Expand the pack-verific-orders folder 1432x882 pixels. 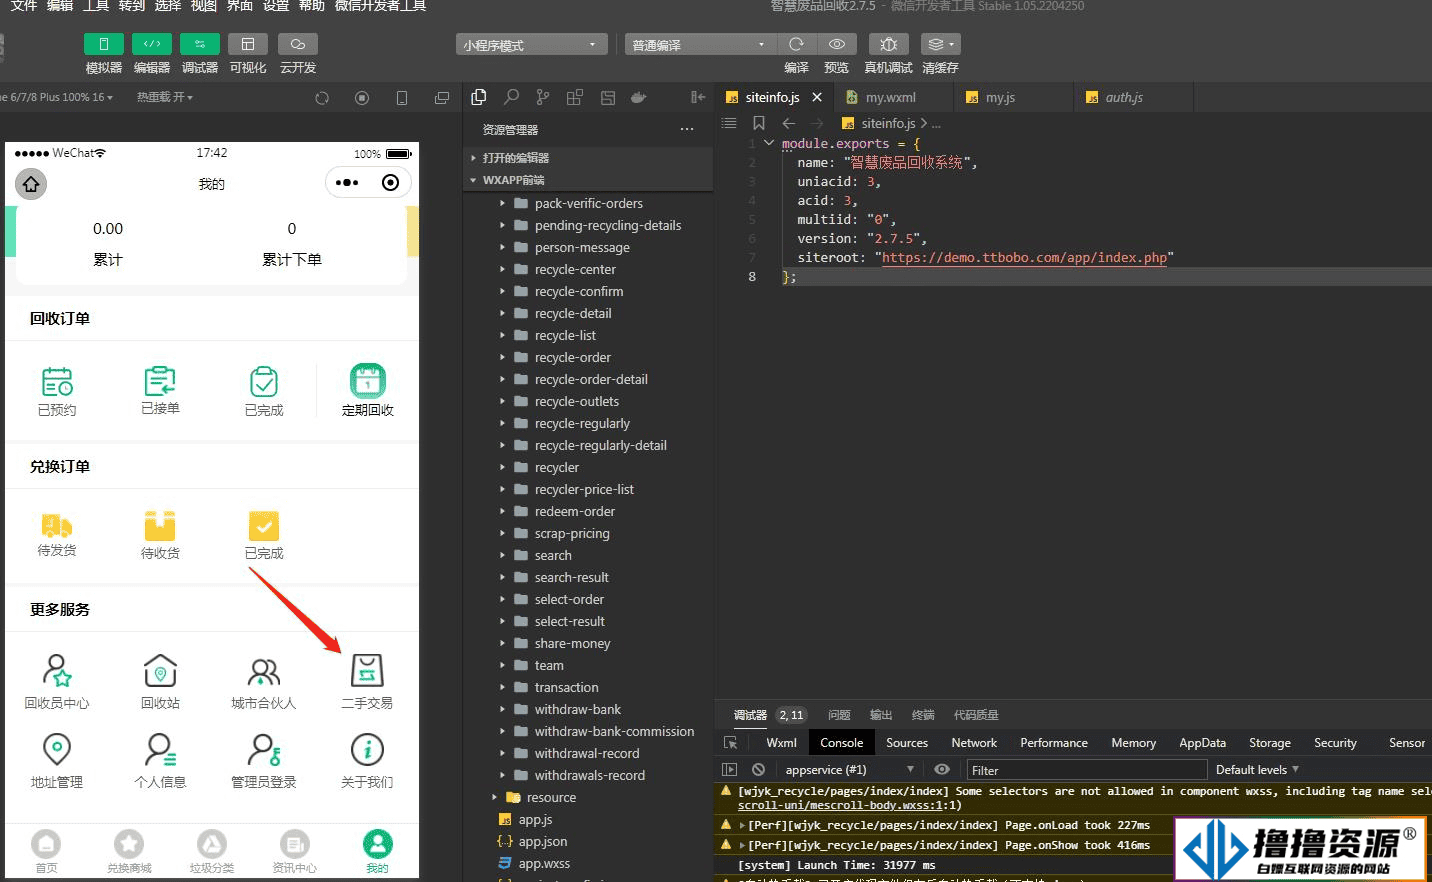coord(588,203)
